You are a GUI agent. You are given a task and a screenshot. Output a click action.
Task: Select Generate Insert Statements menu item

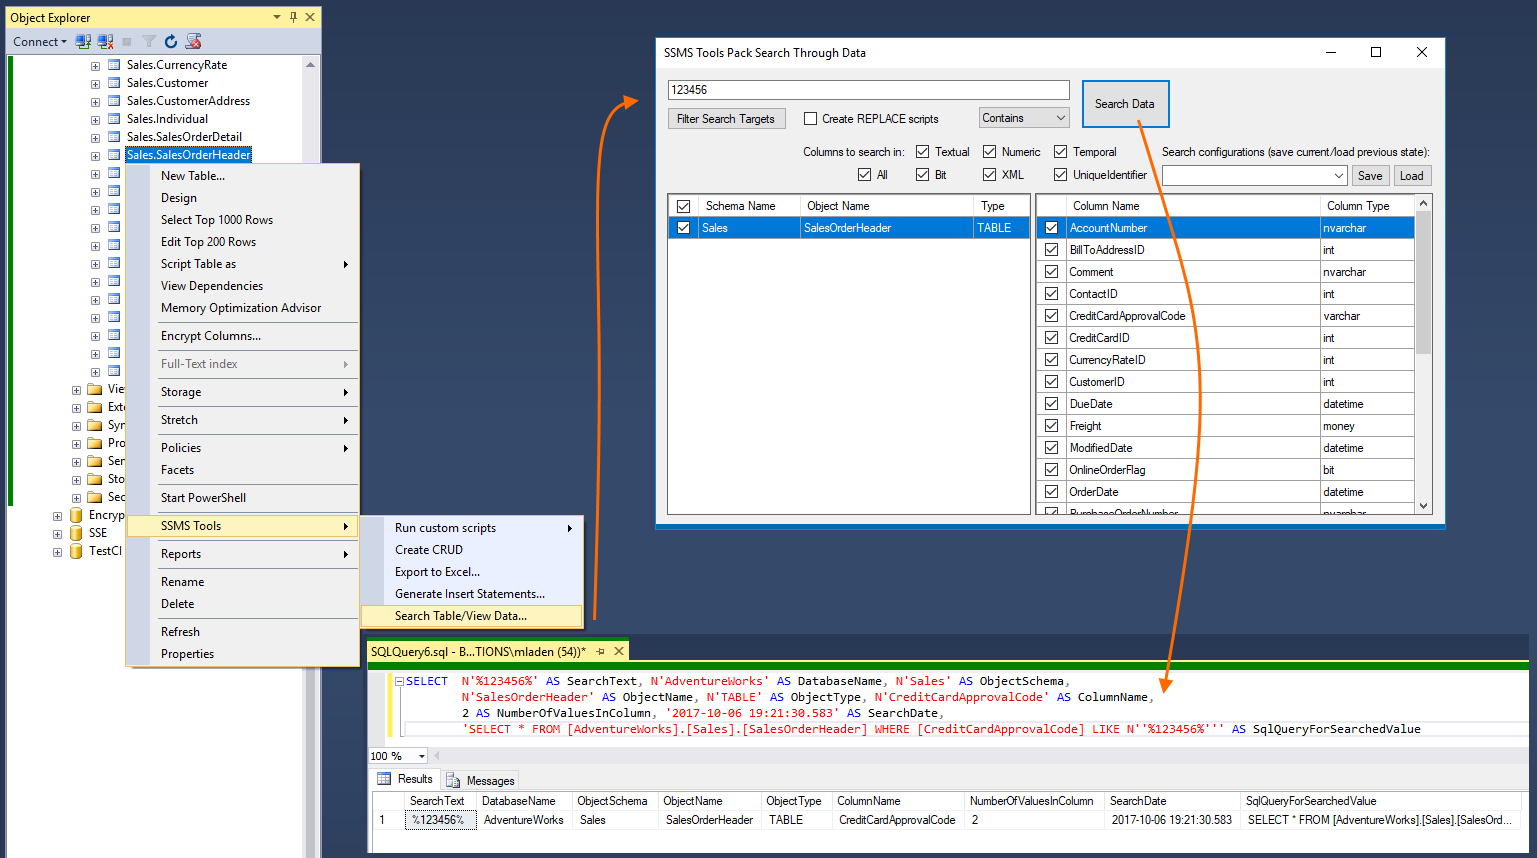pyautogui.click(x=471, y=594)
